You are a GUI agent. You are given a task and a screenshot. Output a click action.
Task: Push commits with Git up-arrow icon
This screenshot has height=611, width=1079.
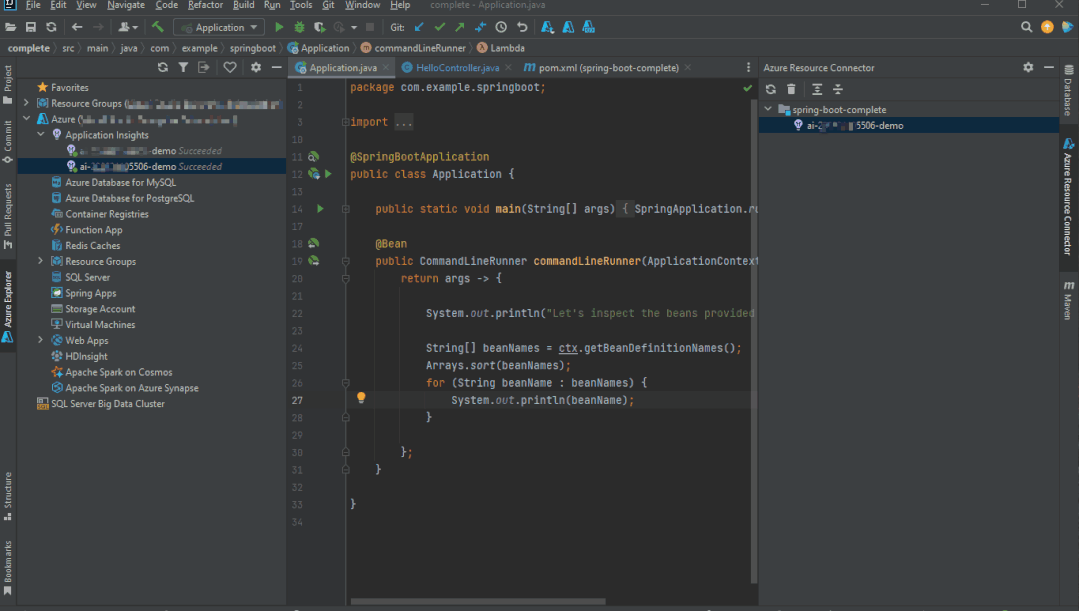pos(460,28)
